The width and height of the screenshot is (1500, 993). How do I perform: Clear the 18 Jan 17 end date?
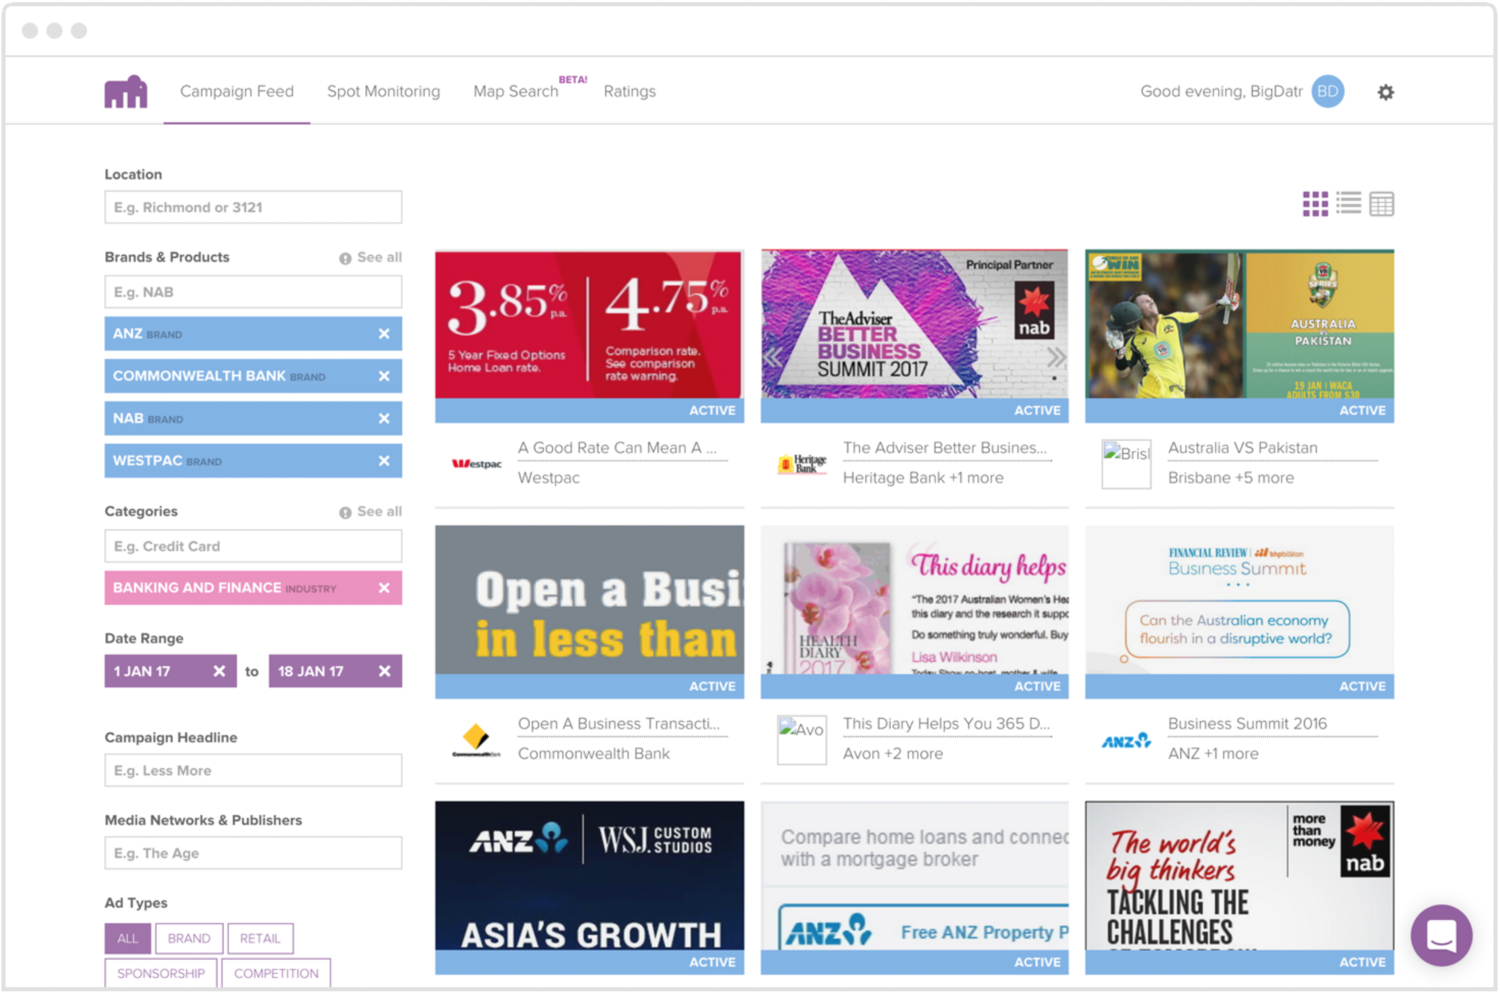[384, 671]
